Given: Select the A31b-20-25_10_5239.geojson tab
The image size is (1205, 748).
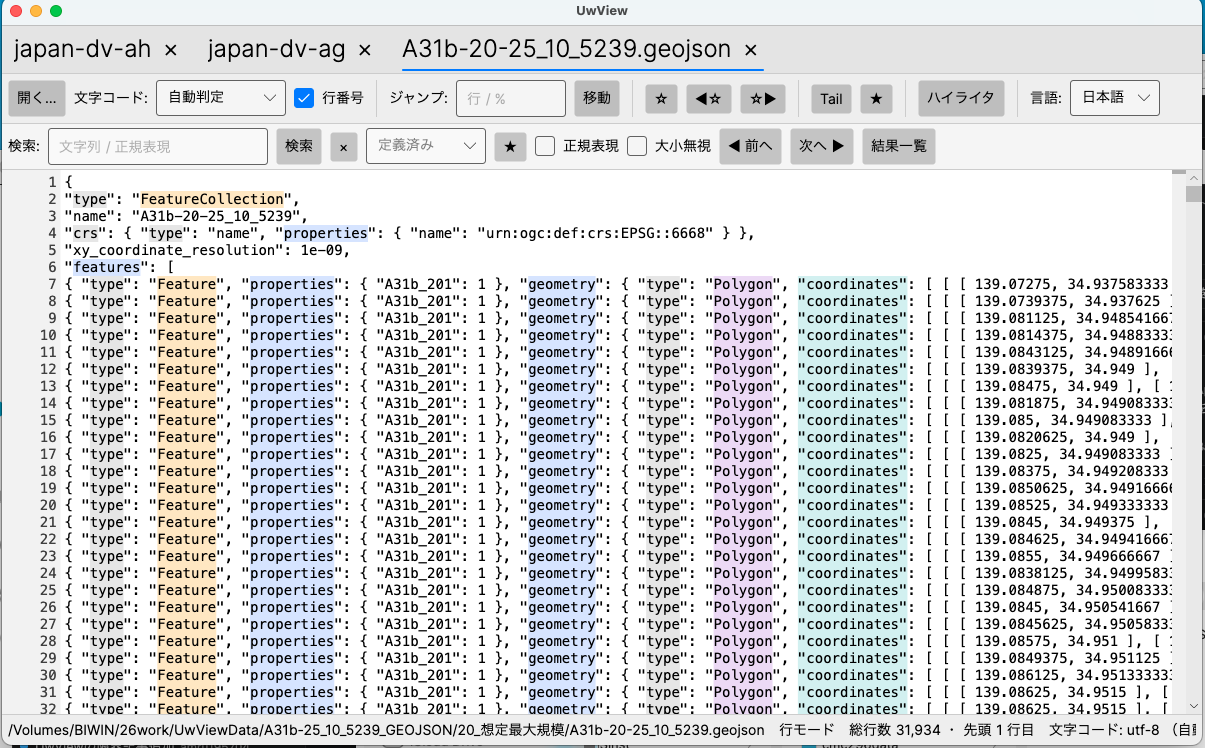Looking at the screenshot, I should (566, 48).
